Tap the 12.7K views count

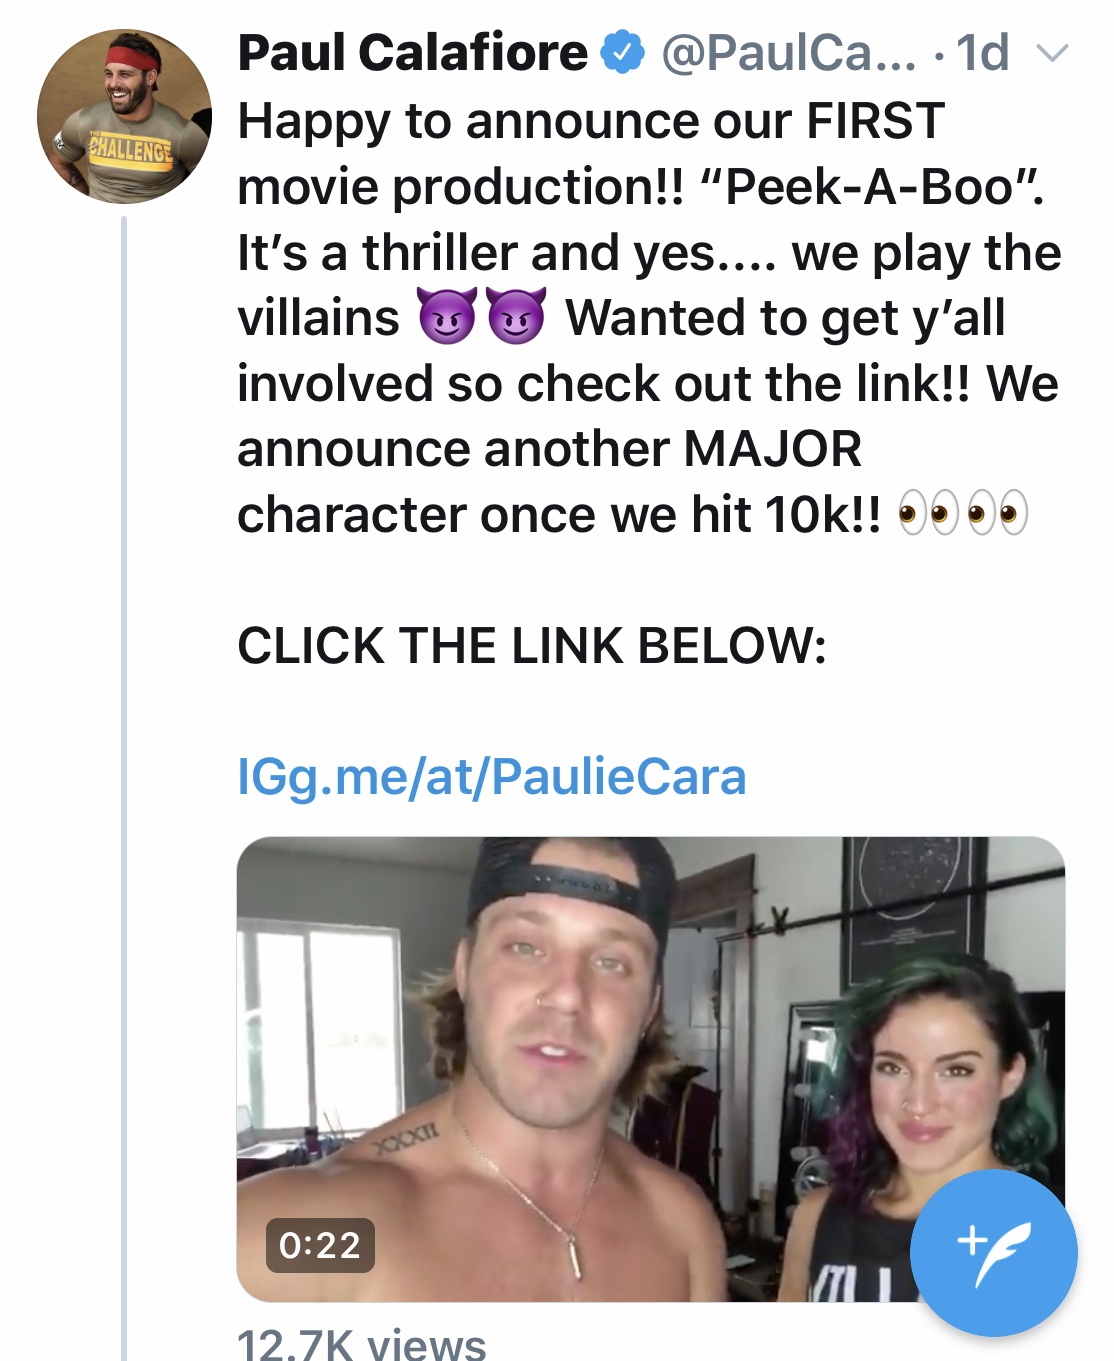pyautogui.click(x=362, y=1345)
